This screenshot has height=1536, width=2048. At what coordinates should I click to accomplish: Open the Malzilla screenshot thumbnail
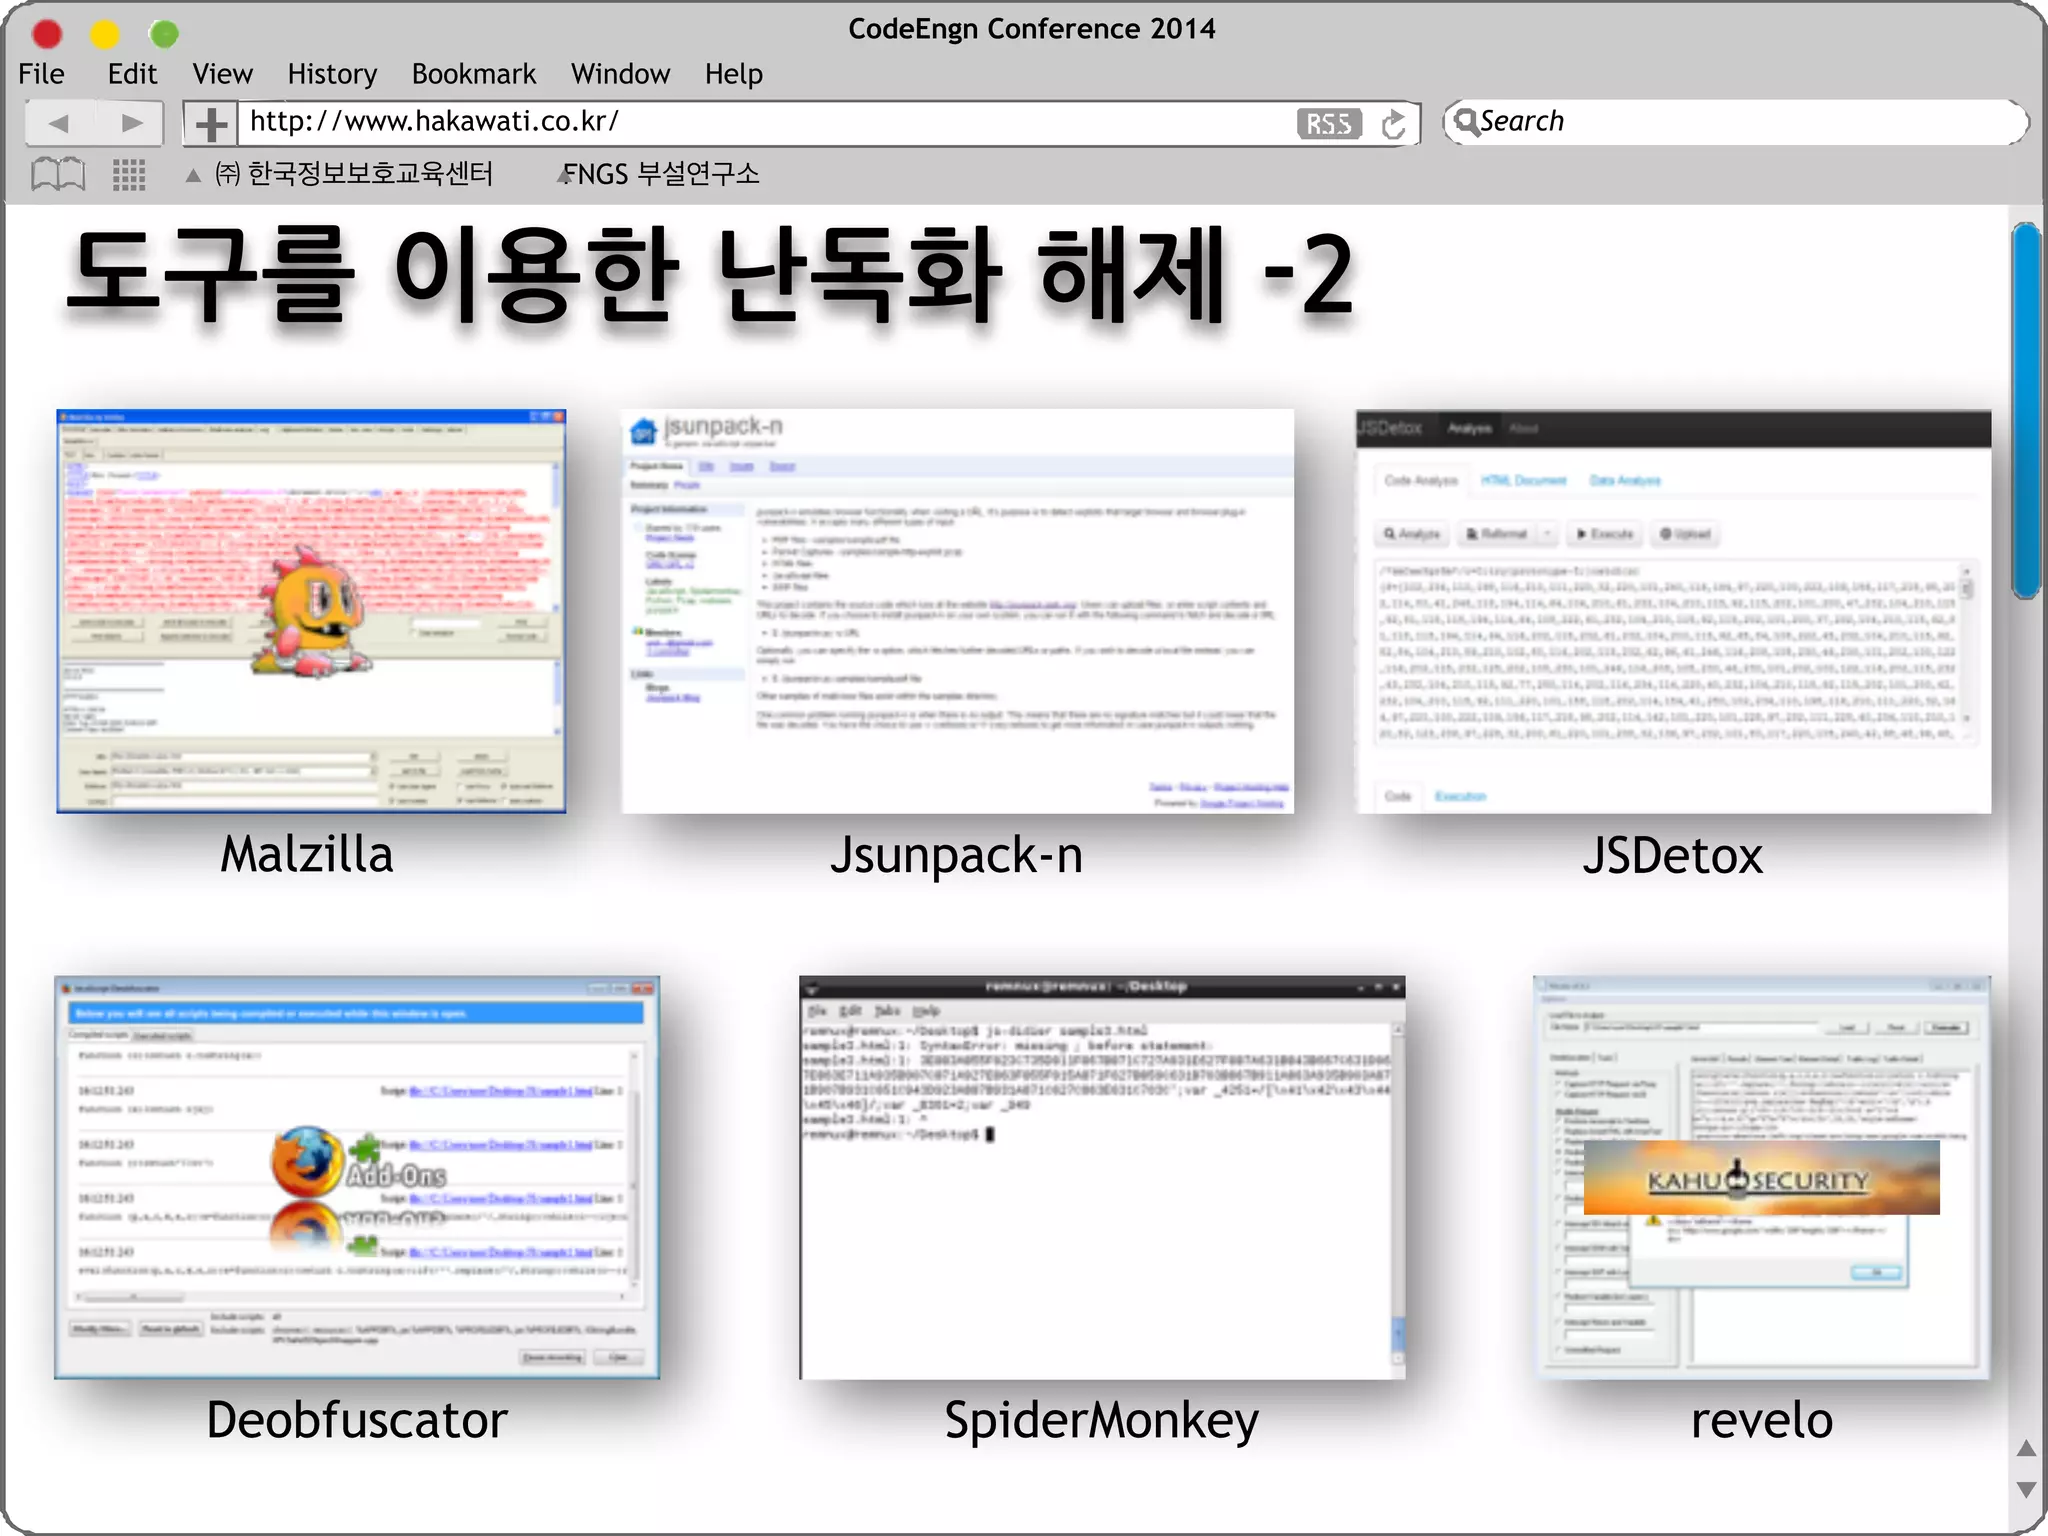311,611
